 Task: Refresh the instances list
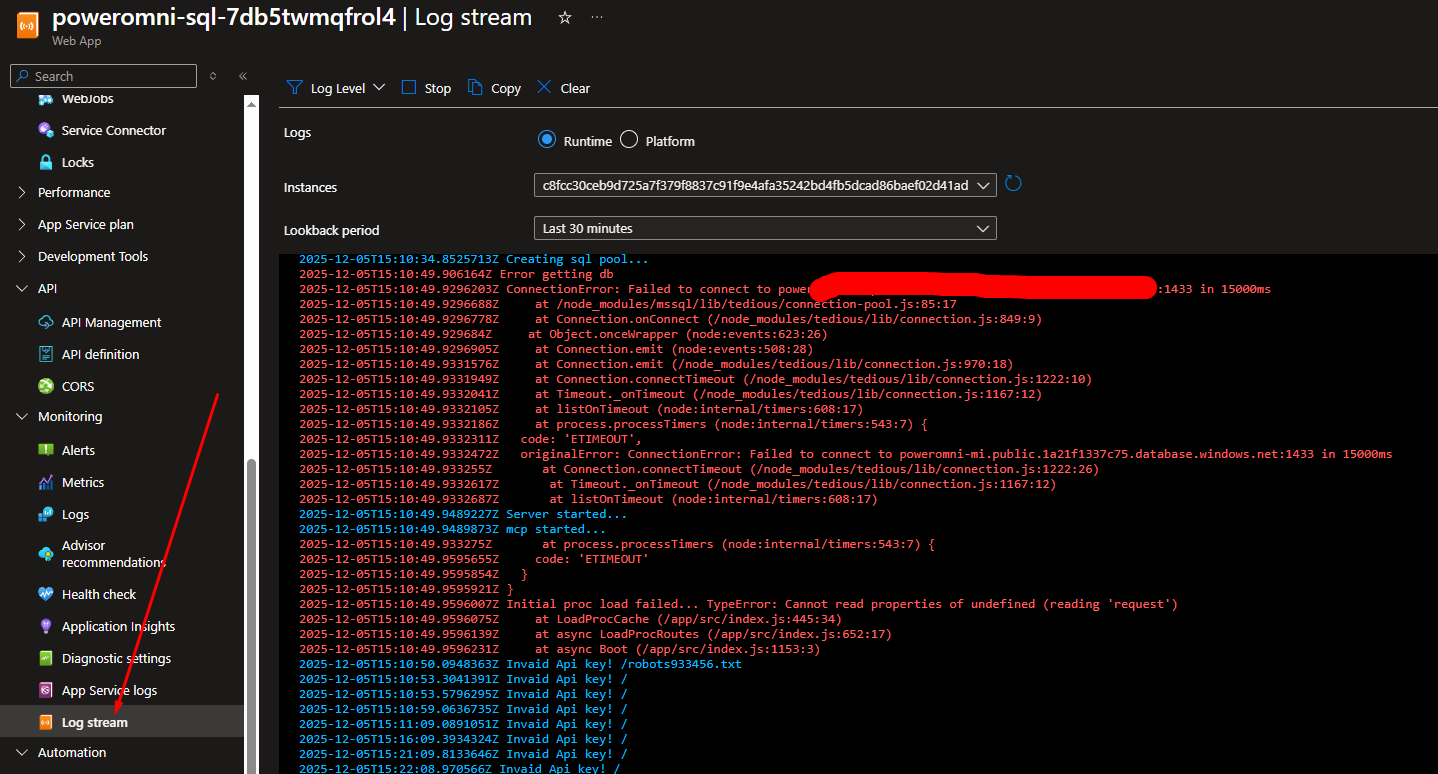1013,184
